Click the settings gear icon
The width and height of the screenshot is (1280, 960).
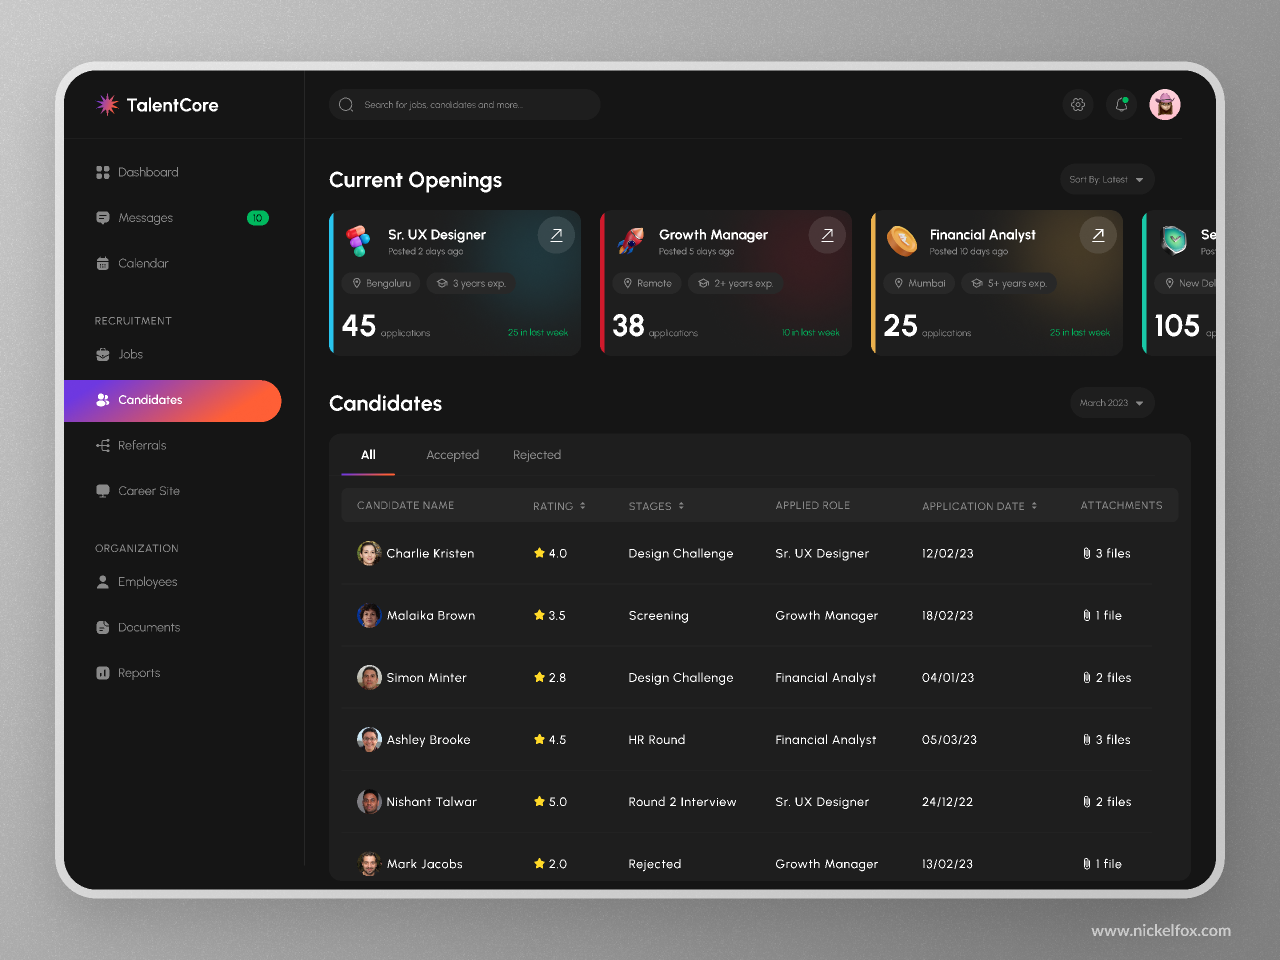click(x=1078, y=104)
